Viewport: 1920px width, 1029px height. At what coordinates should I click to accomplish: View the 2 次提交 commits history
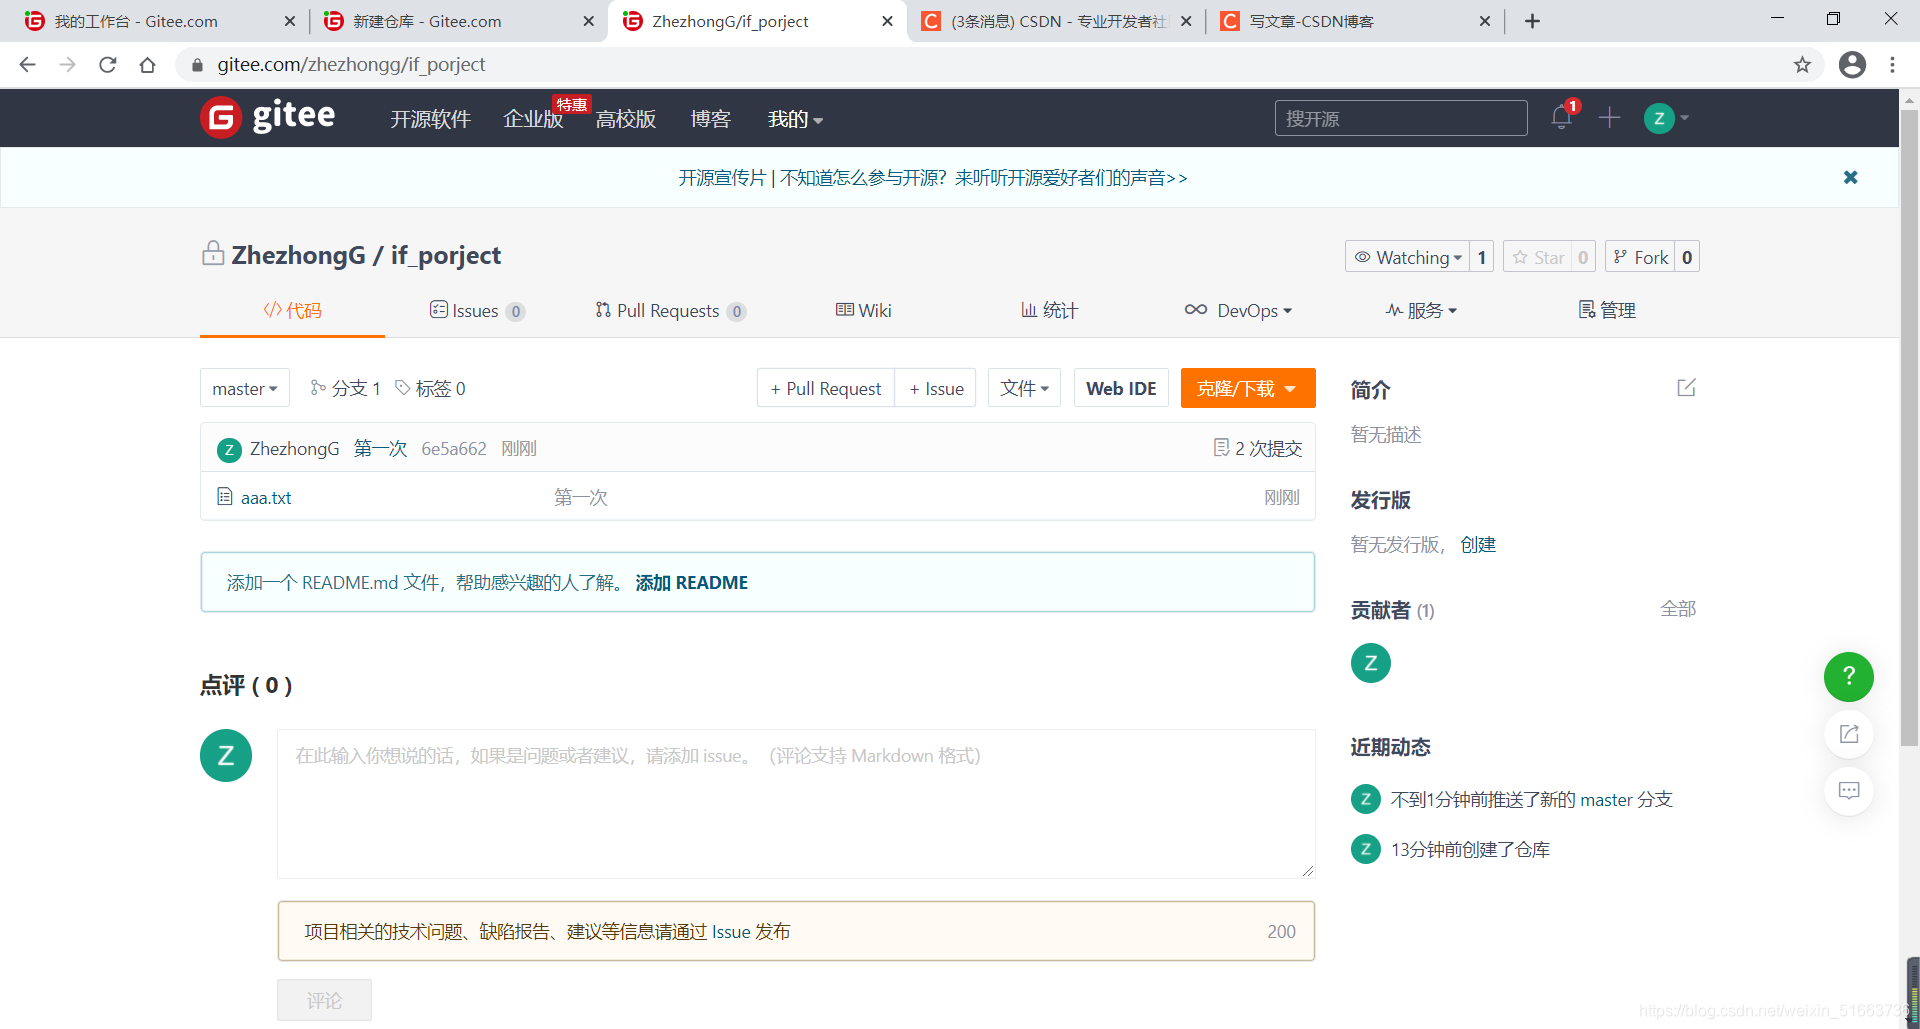(1258, 448)
